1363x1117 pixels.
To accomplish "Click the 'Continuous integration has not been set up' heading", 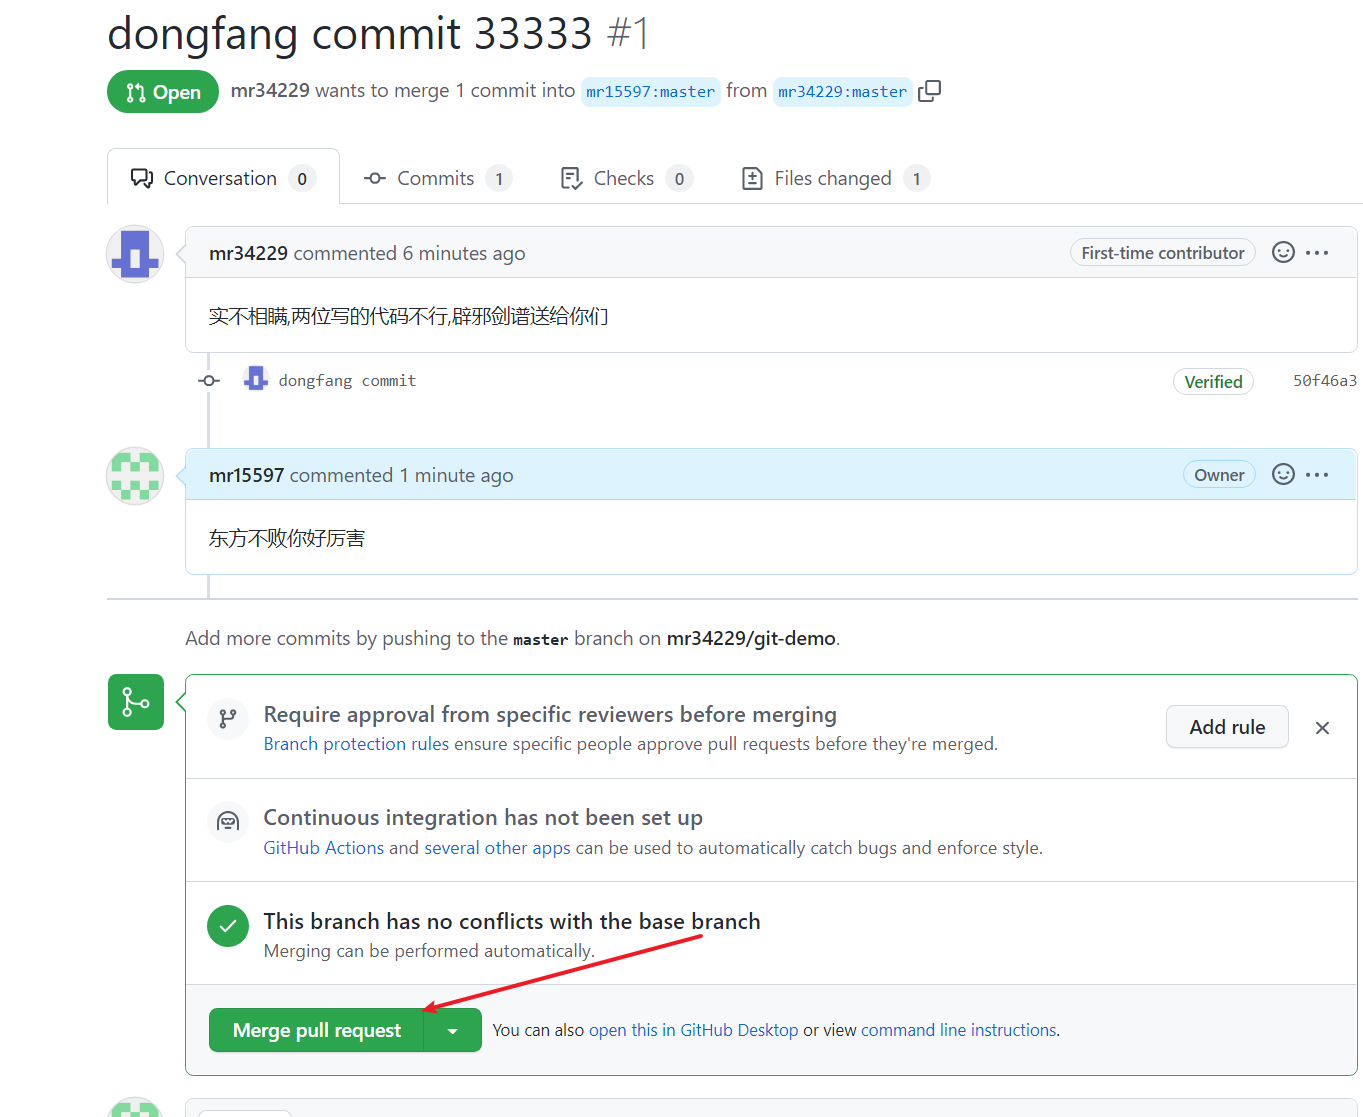I will [x=483, y=817].
